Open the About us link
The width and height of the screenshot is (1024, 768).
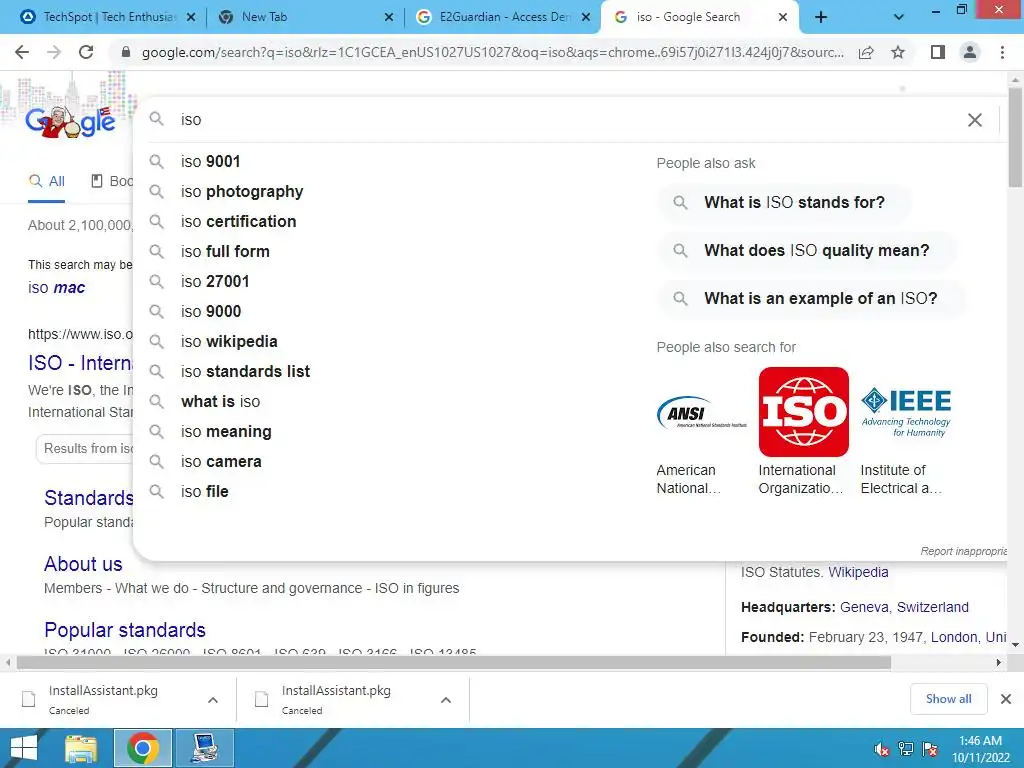83,564
